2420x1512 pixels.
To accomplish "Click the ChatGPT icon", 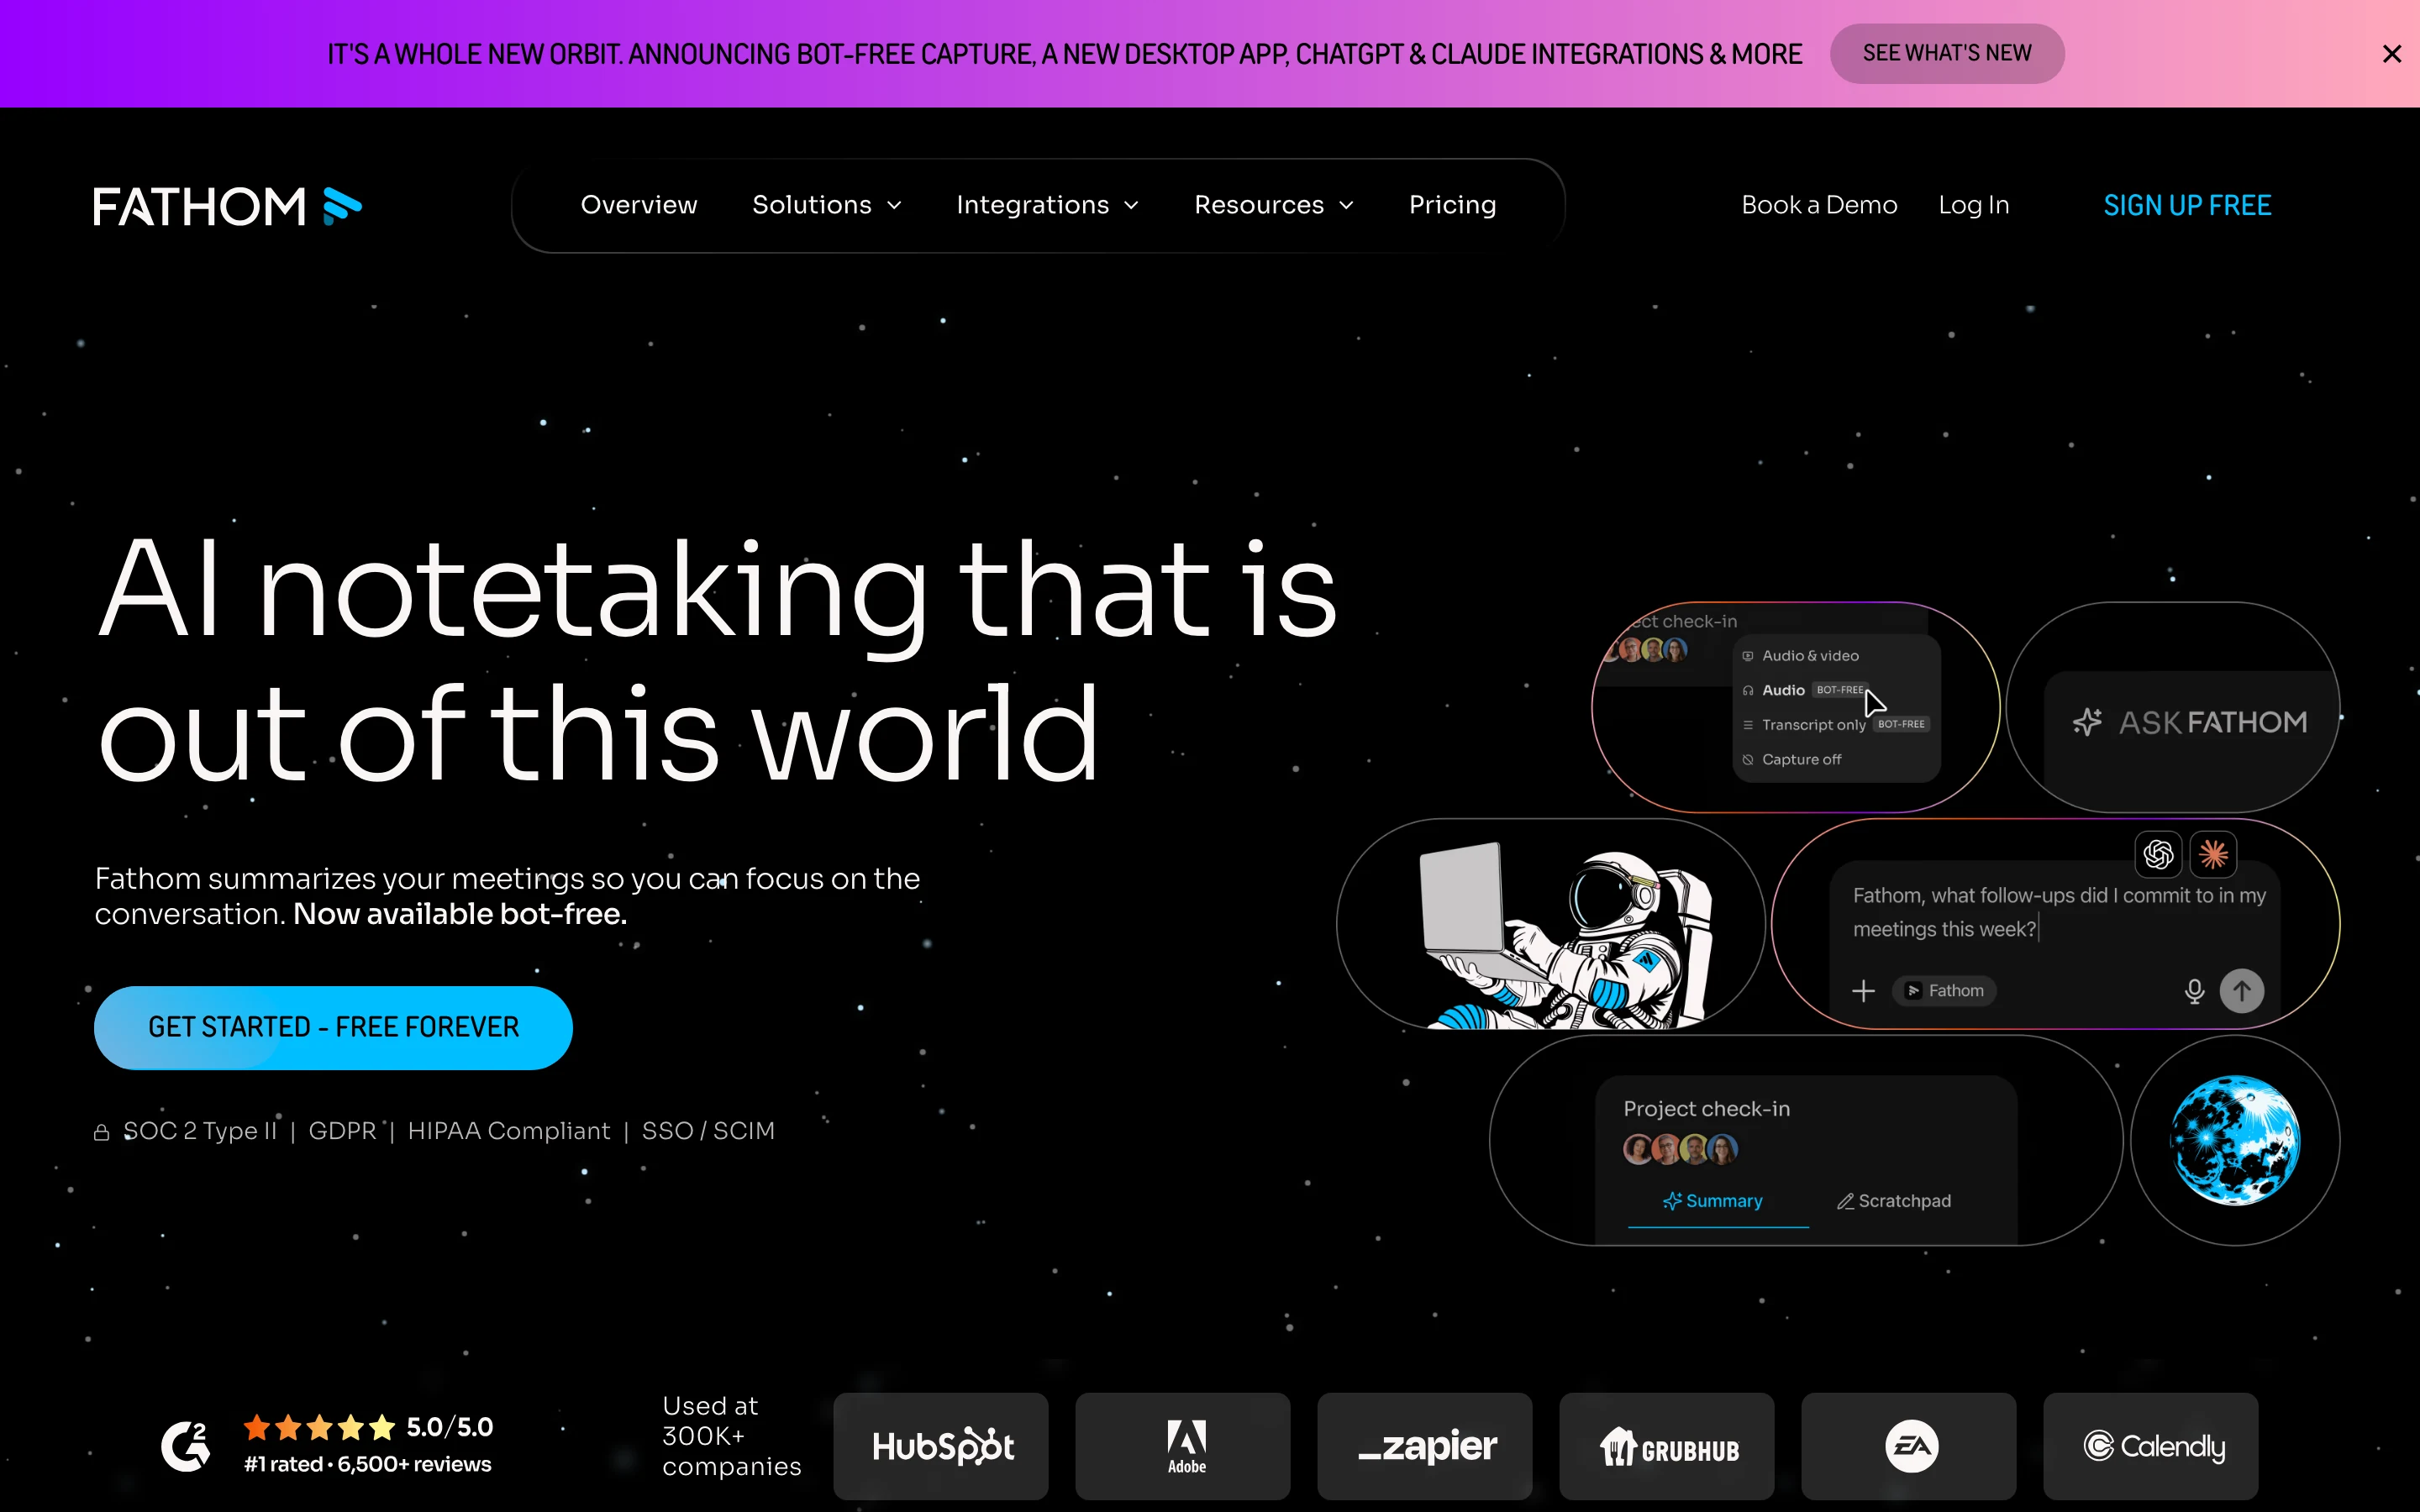I will tap(2158, 854).
